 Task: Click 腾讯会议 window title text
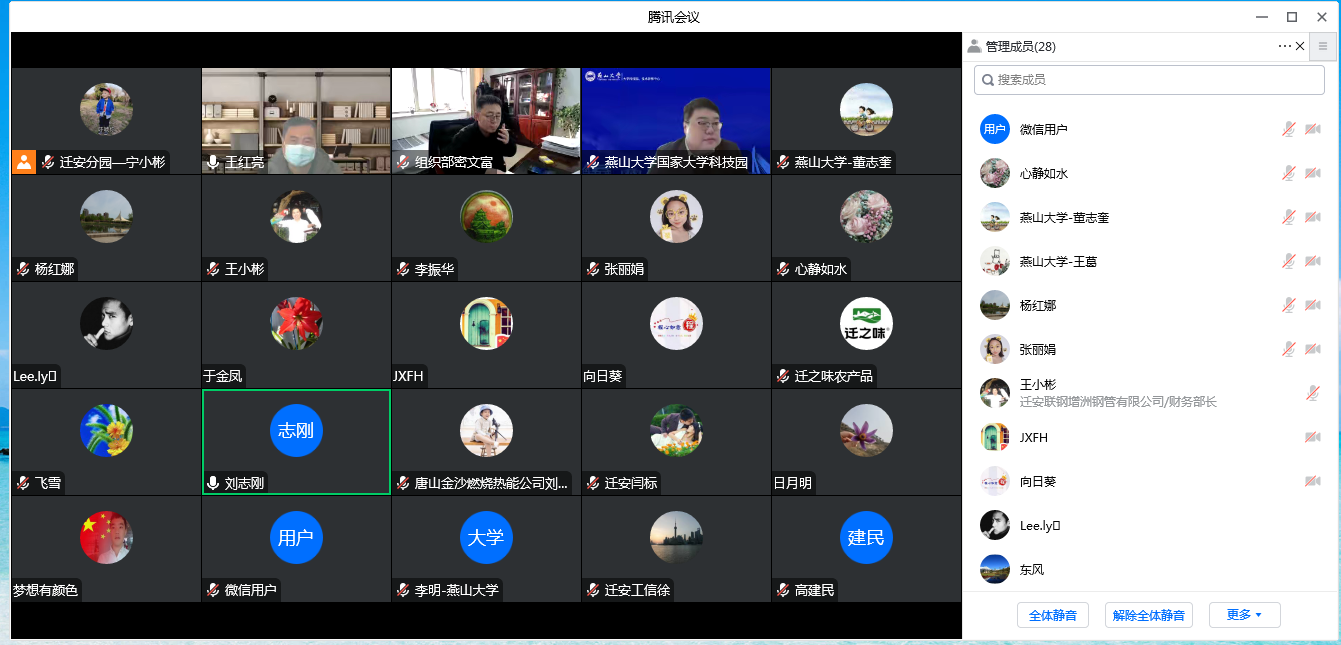[x=672, y=17]
